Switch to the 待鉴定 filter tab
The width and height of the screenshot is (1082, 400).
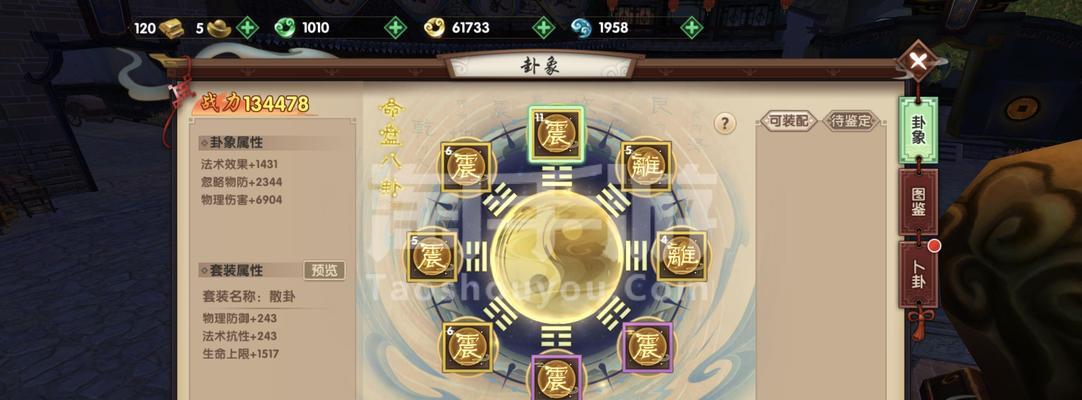coord(851,121)
